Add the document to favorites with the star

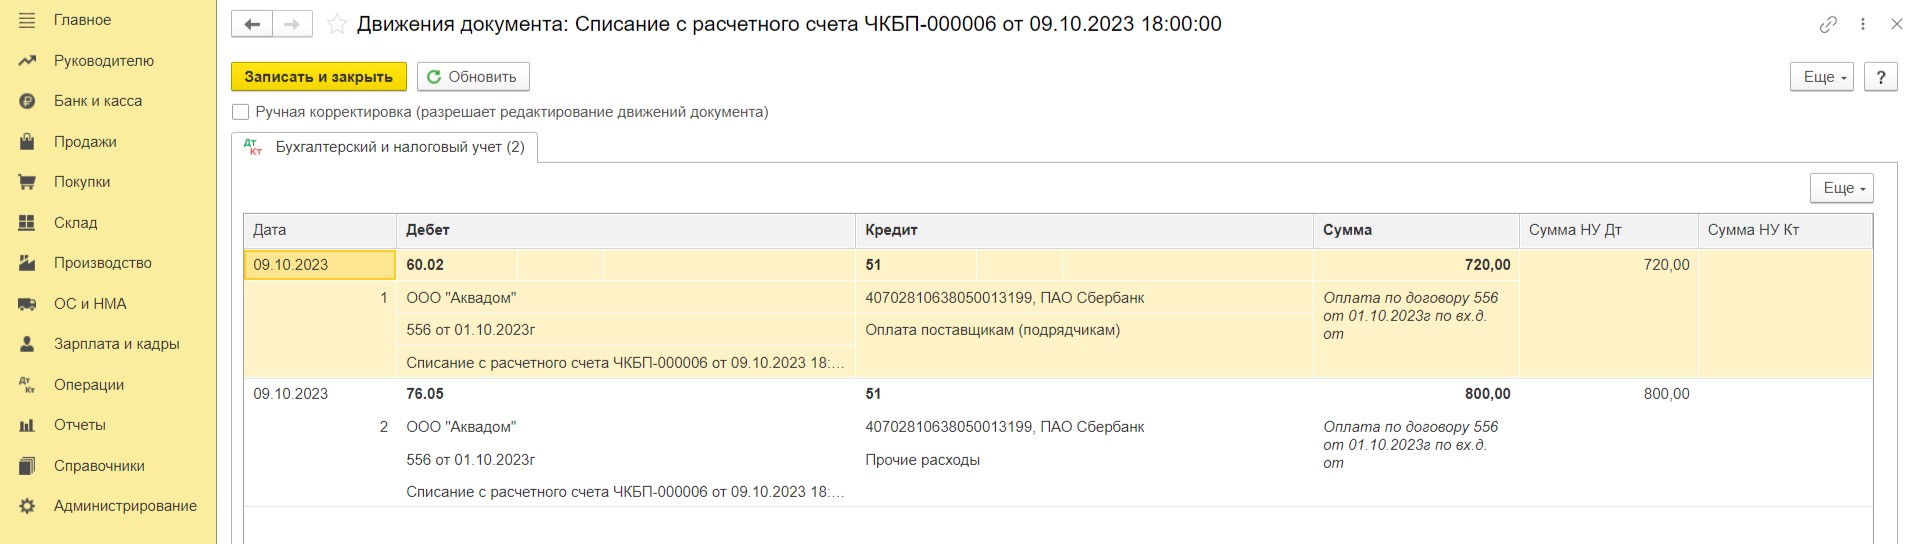pos(337,24)
